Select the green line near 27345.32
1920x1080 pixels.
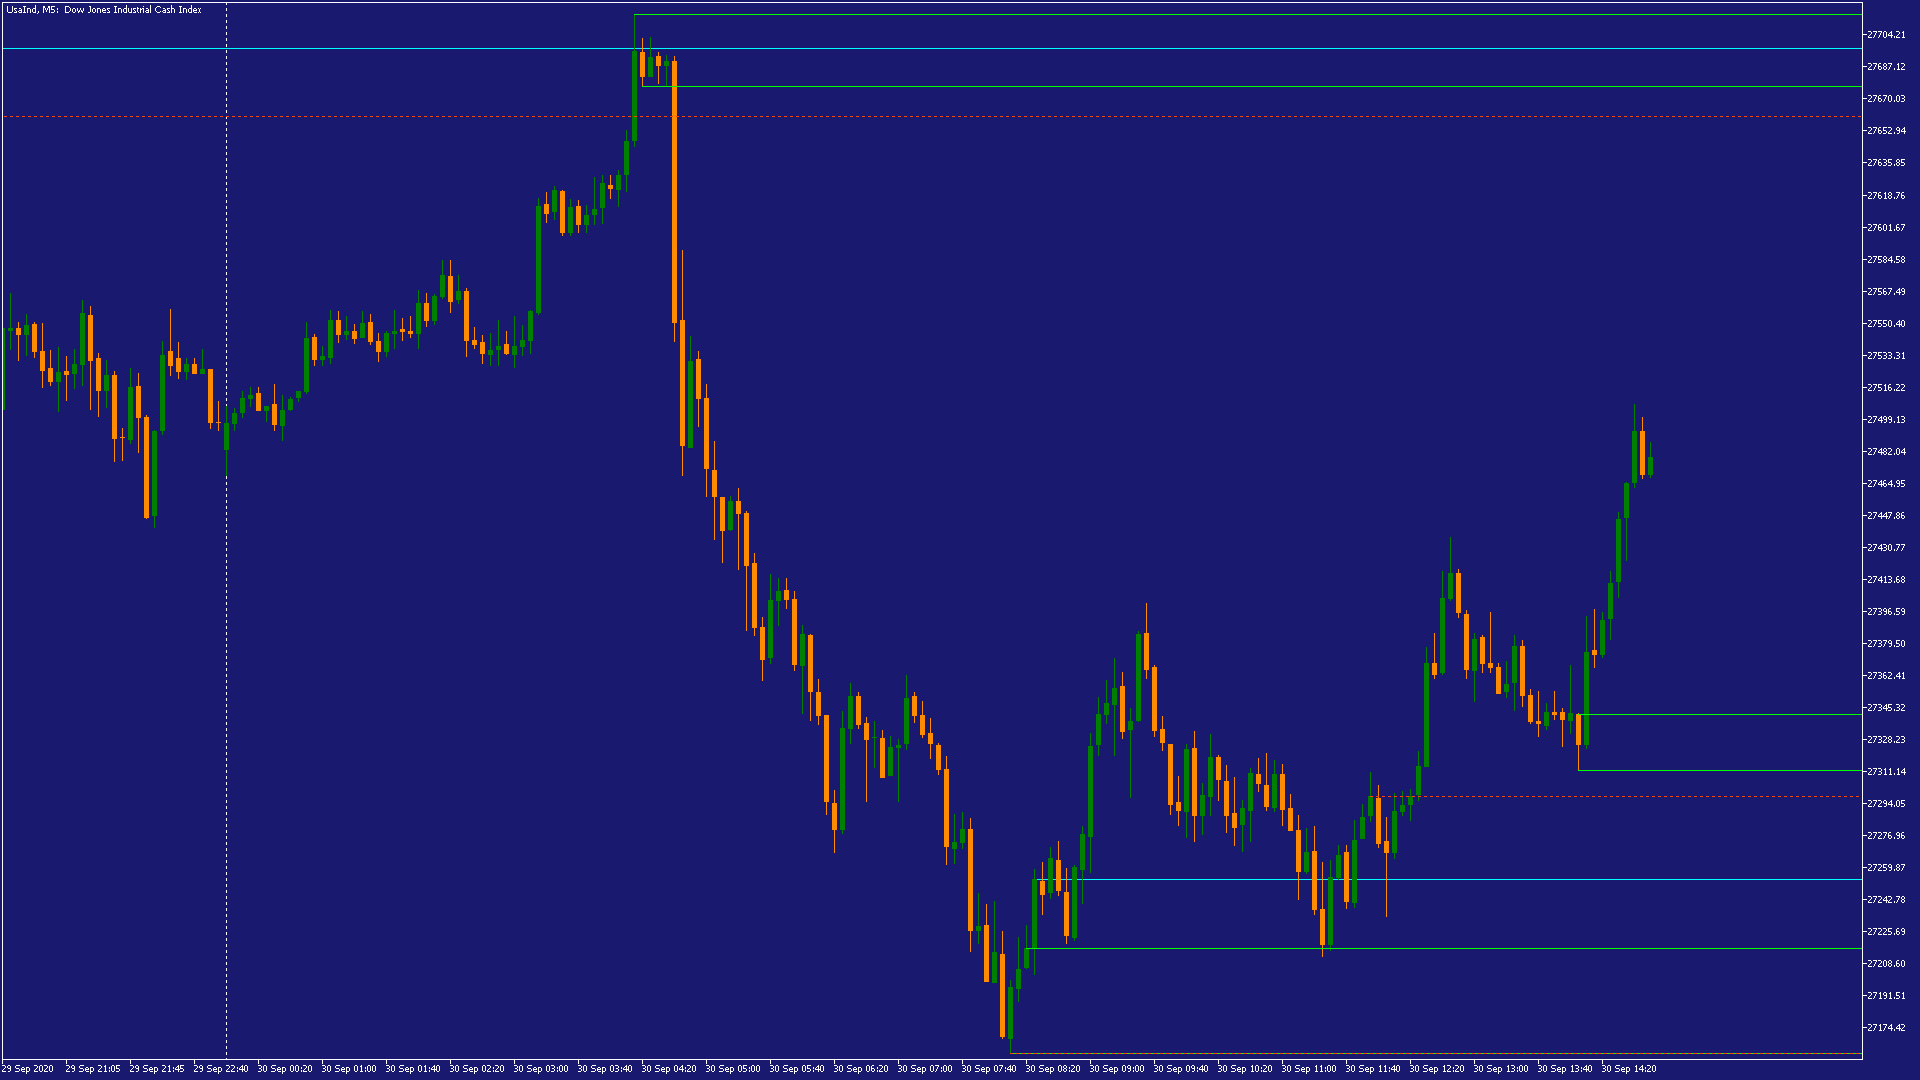[x=1720, y=715]
